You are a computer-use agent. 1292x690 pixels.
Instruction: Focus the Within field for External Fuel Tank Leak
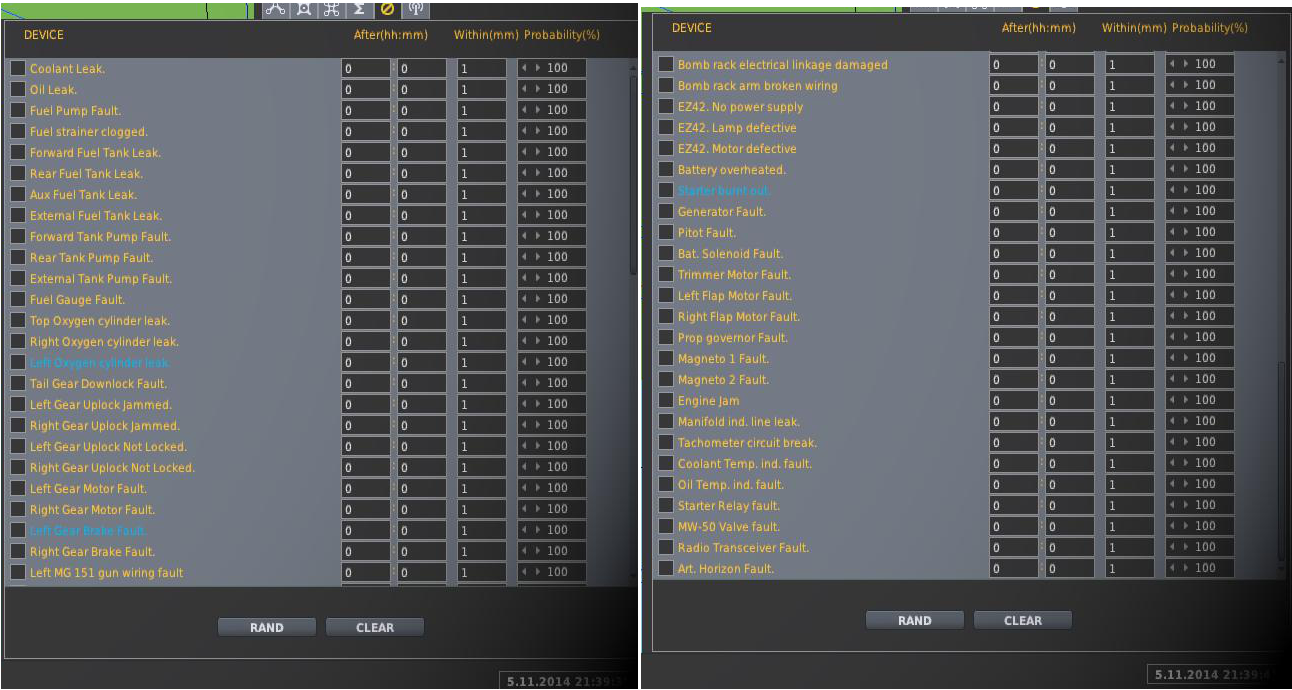[482, 215]
